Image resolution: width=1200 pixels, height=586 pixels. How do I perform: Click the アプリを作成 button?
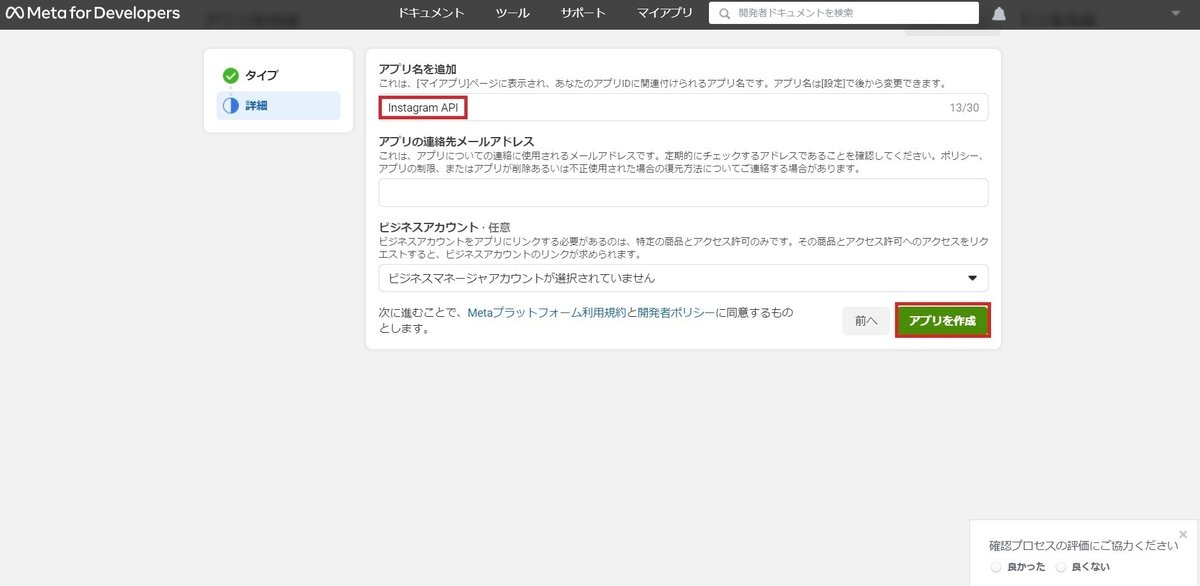943,320
